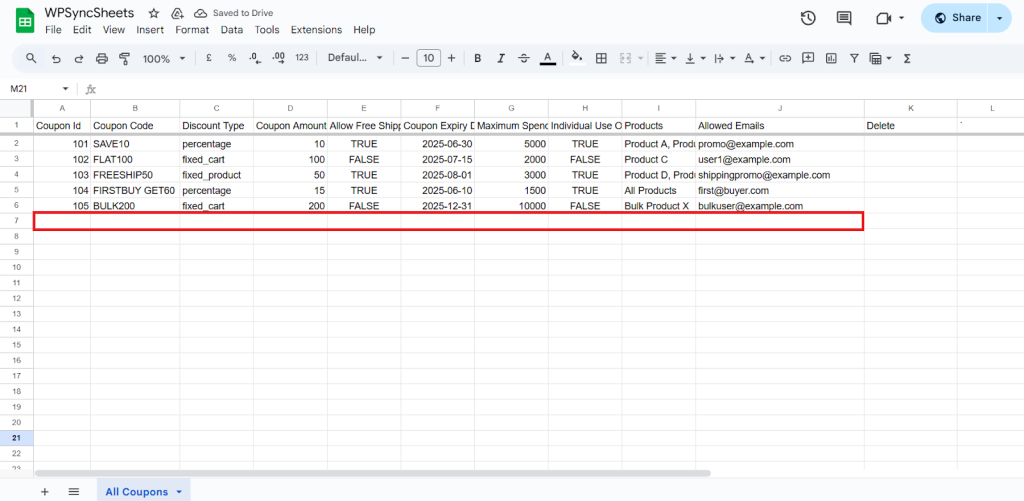Increase font size plus button

click(x=451, y=58)
